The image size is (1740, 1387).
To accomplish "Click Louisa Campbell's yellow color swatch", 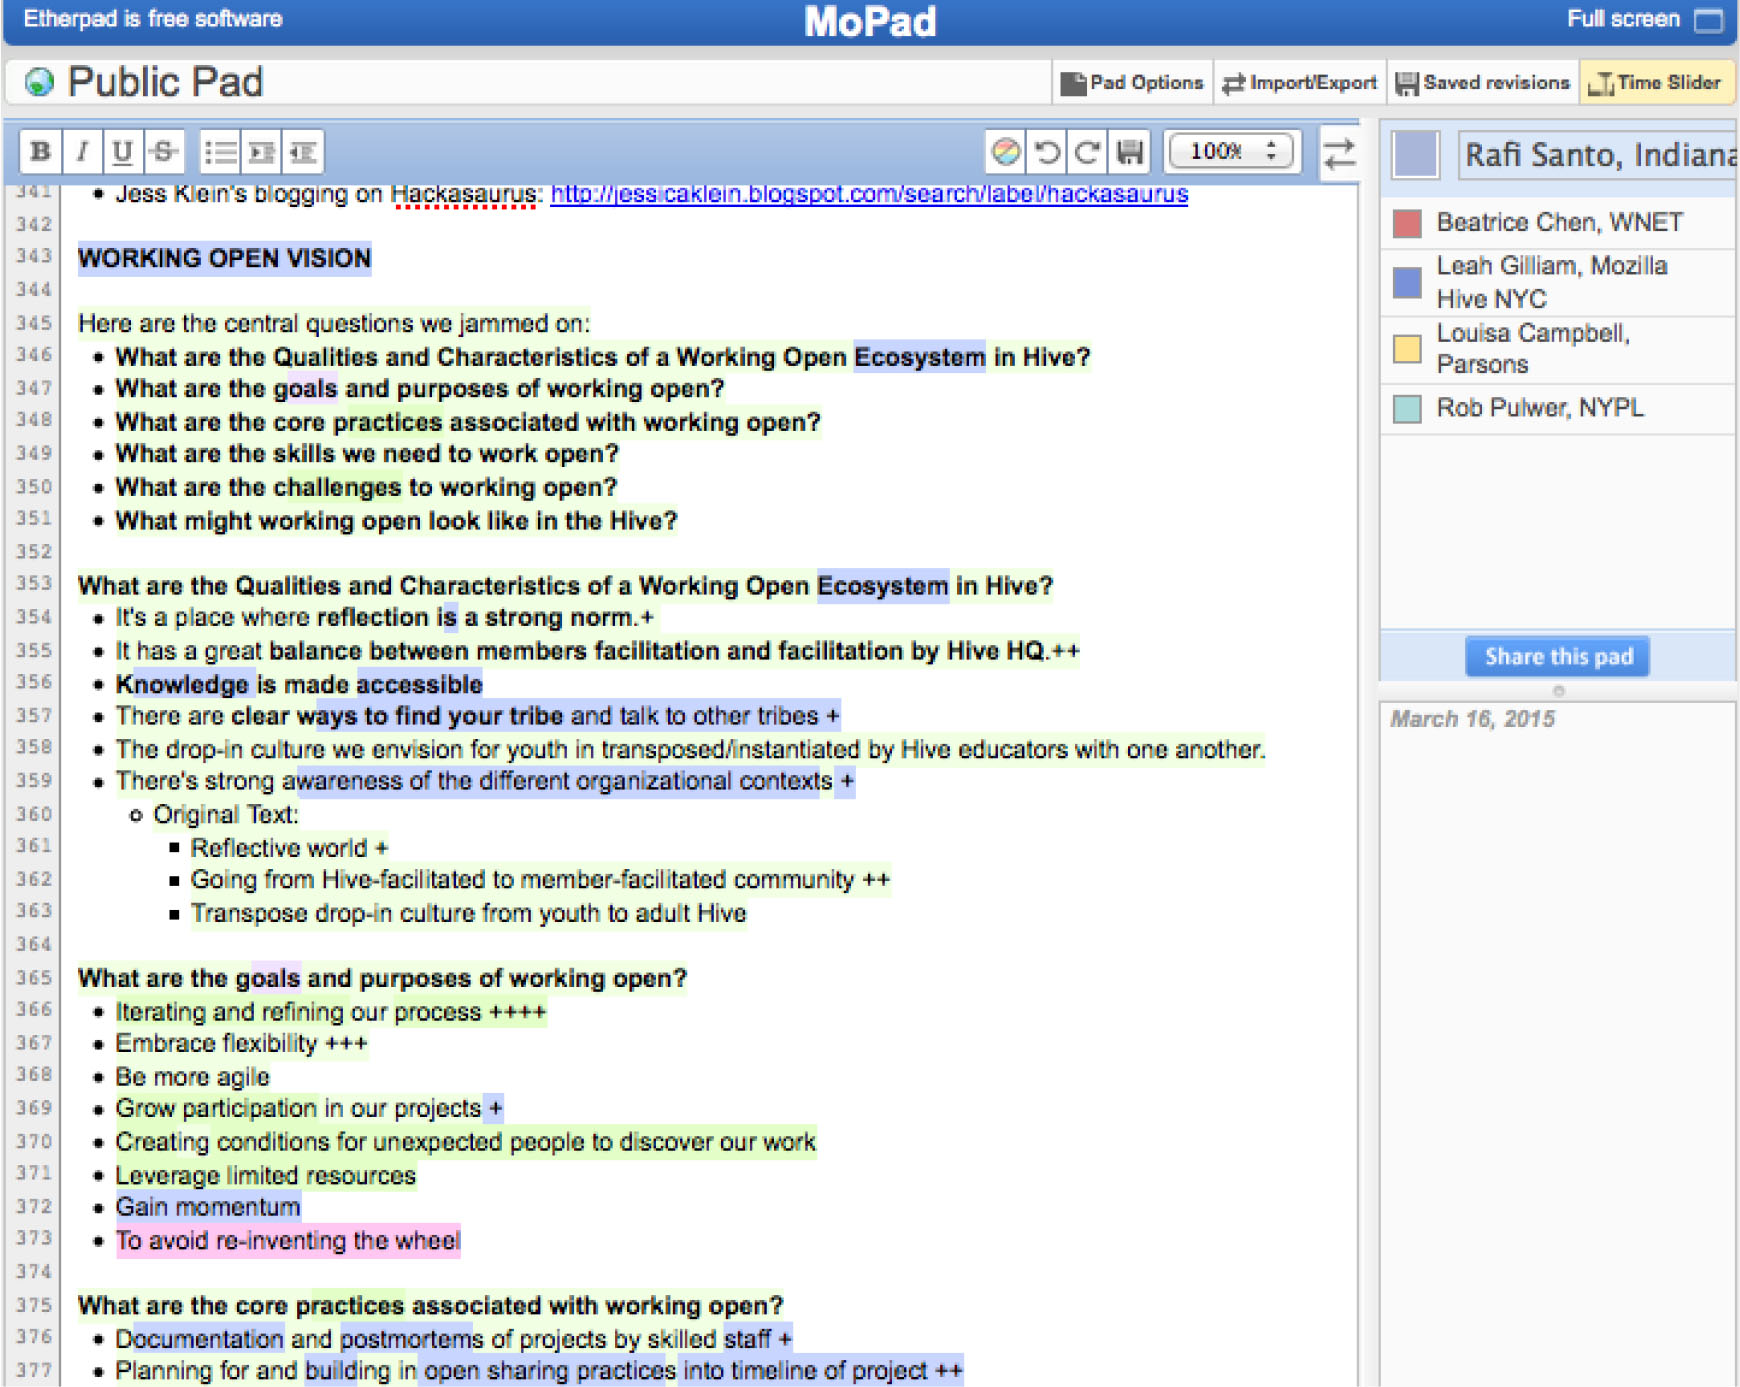I will pos(1407,349).
